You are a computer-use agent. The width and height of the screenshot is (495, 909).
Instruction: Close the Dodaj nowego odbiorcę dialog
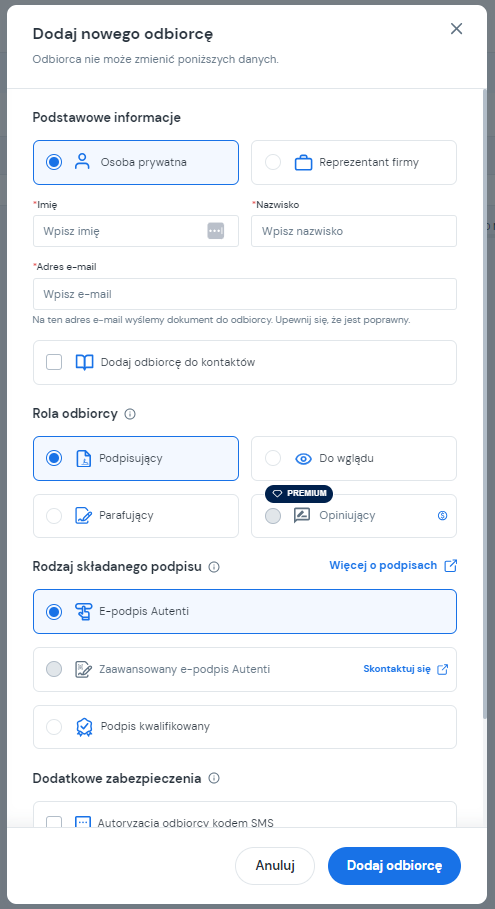pyautogui.click(x=457, y=29)
